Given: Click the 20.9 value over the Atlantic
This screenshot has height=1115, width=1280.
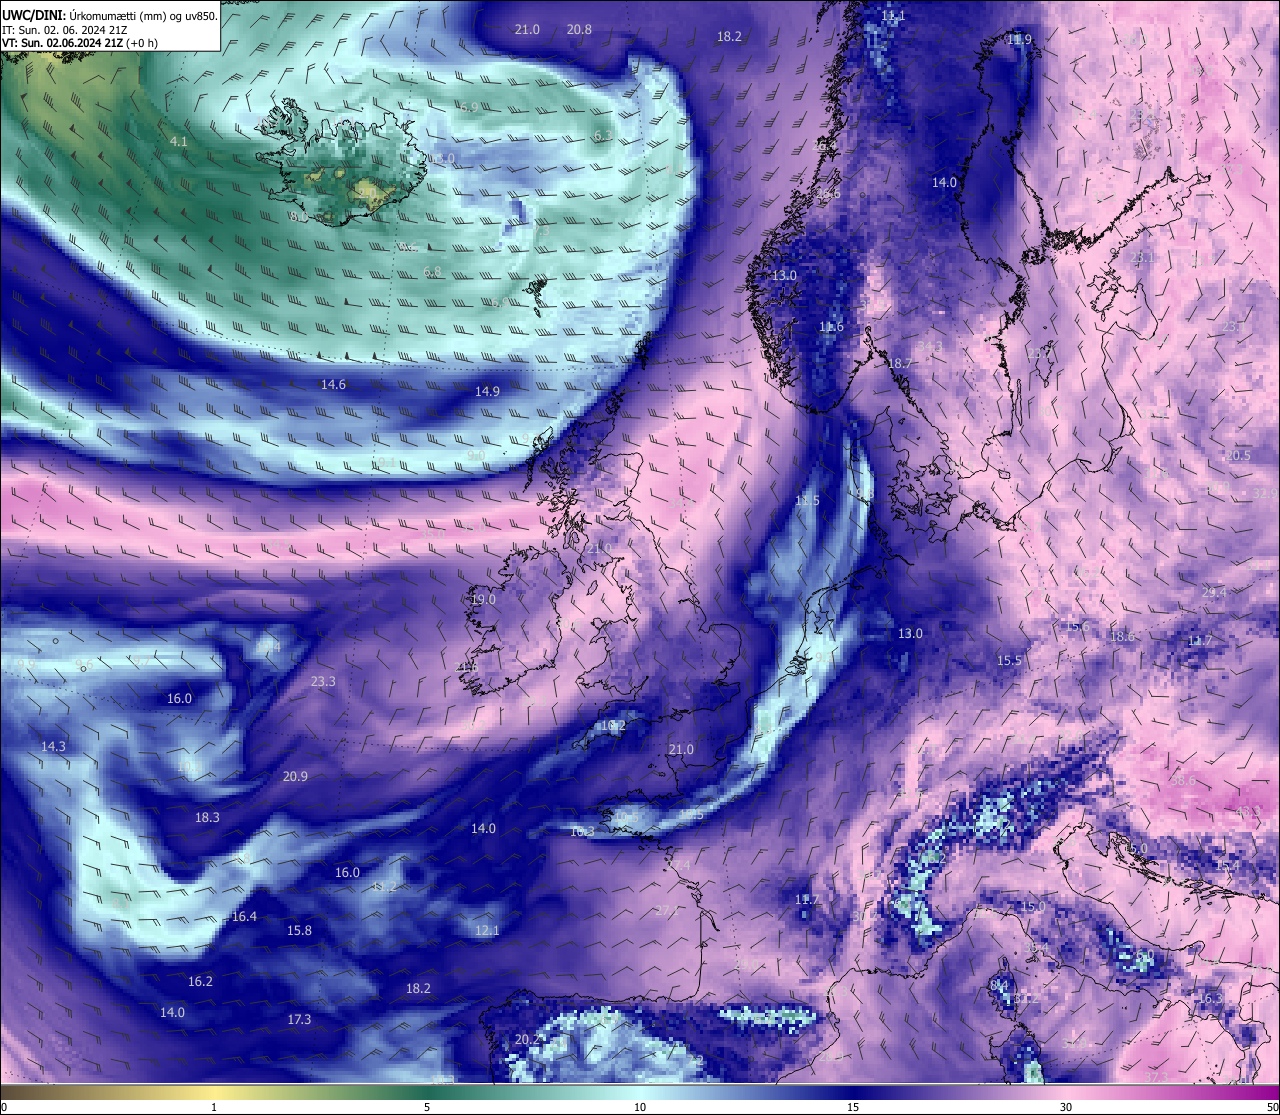Looking at the screenshot, I should coord(295,777).
